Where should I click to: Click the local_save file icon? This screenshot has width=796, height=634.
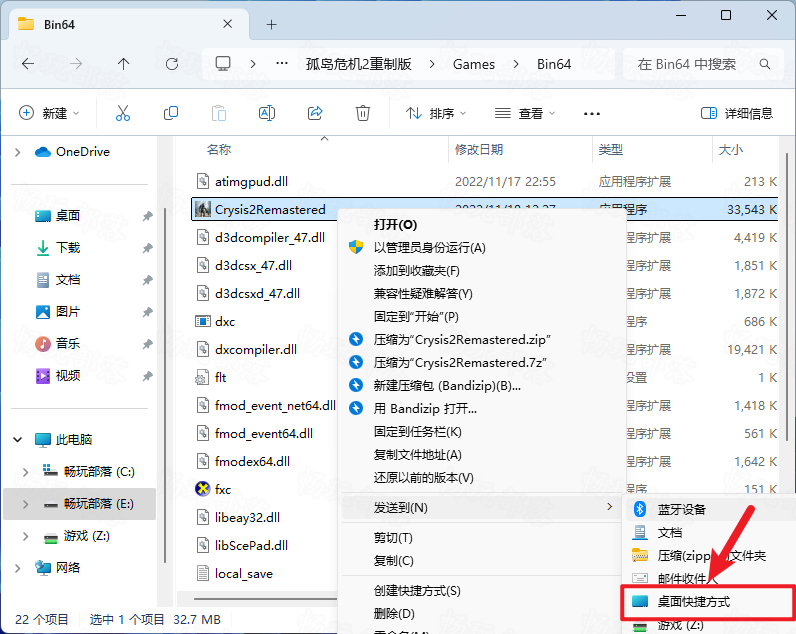click(x=203, y=573)
